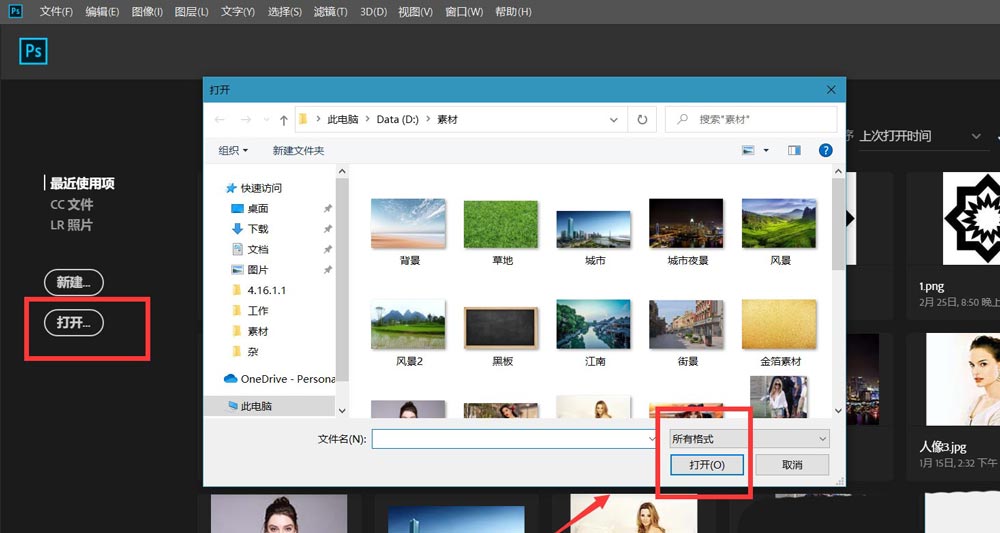Click the 打开(O) button
This screenshot has width=1000, height=533.
pos(707,465)
